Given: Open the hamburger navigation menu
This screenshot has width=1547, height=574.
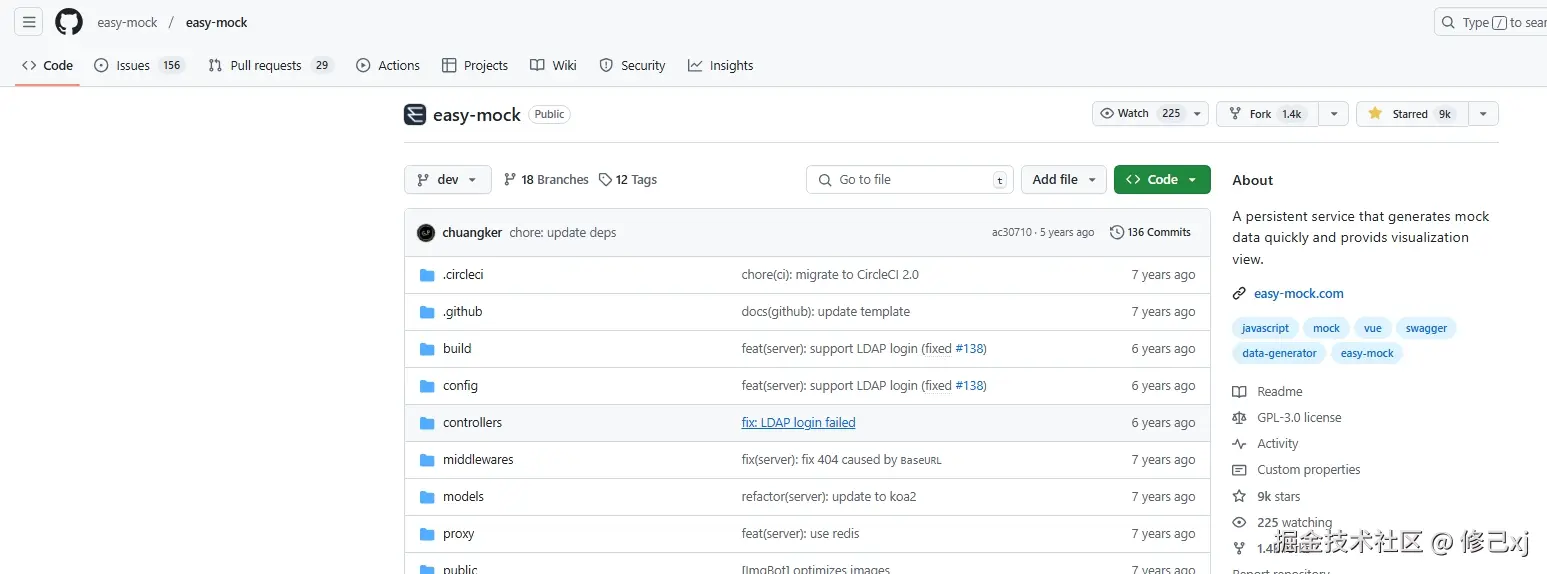Looking at the screenshot, I should [x=29, y=22].
